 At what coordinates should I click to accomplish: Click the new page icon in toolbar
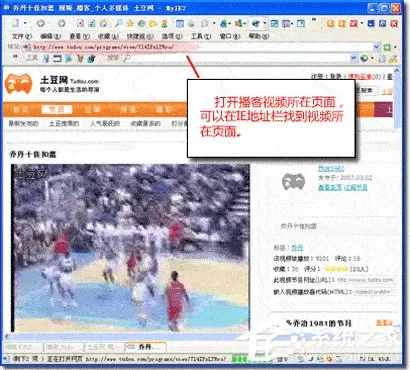click(x=16, y=23)
